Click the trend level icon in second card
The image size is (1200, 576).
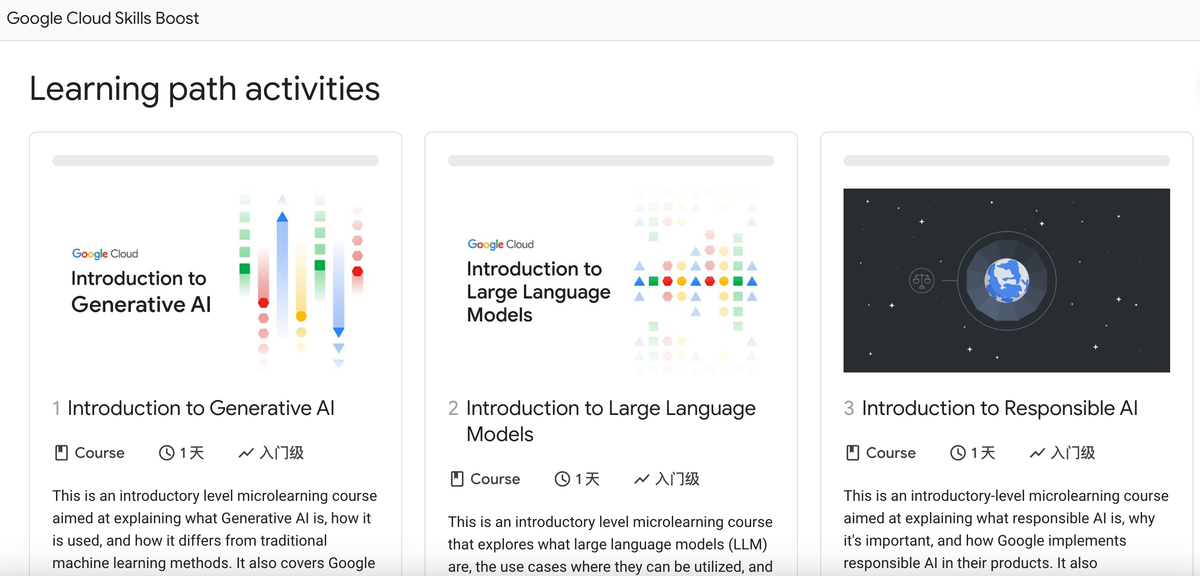coord(642,479)
